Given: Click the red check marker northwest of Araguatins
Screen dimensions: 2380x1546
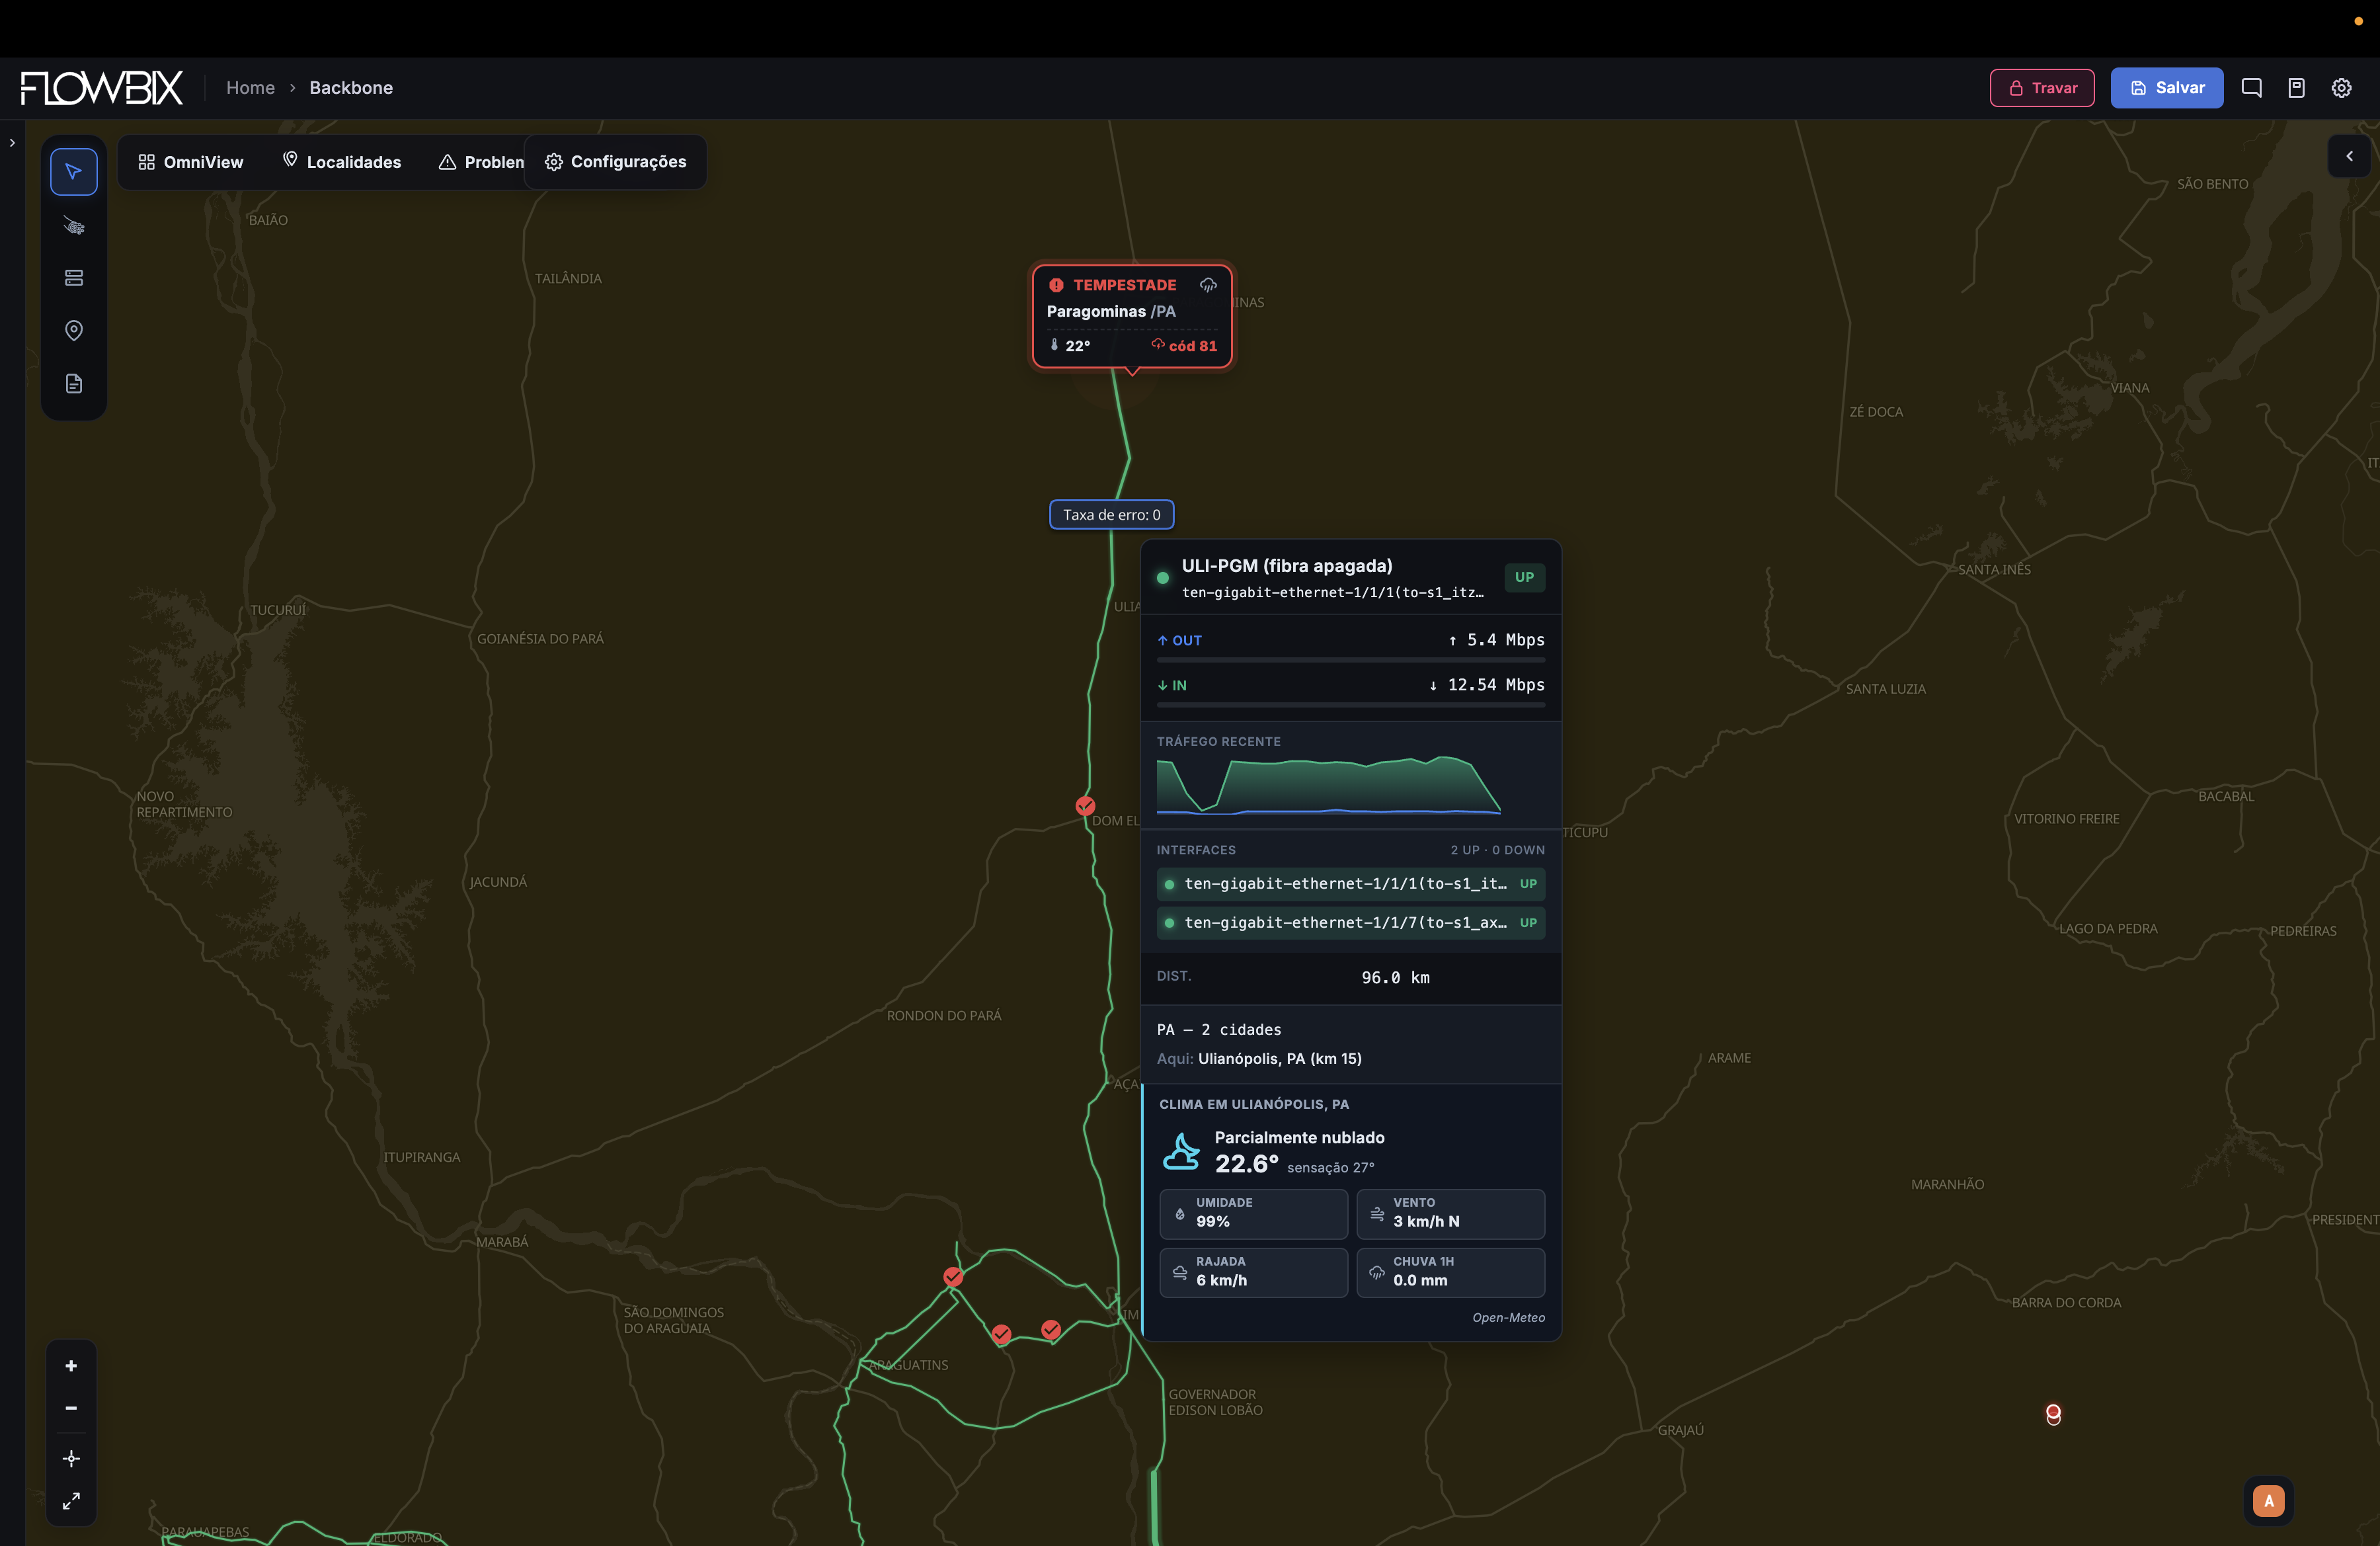Looking at the screenshot, I should point(953,1277).
